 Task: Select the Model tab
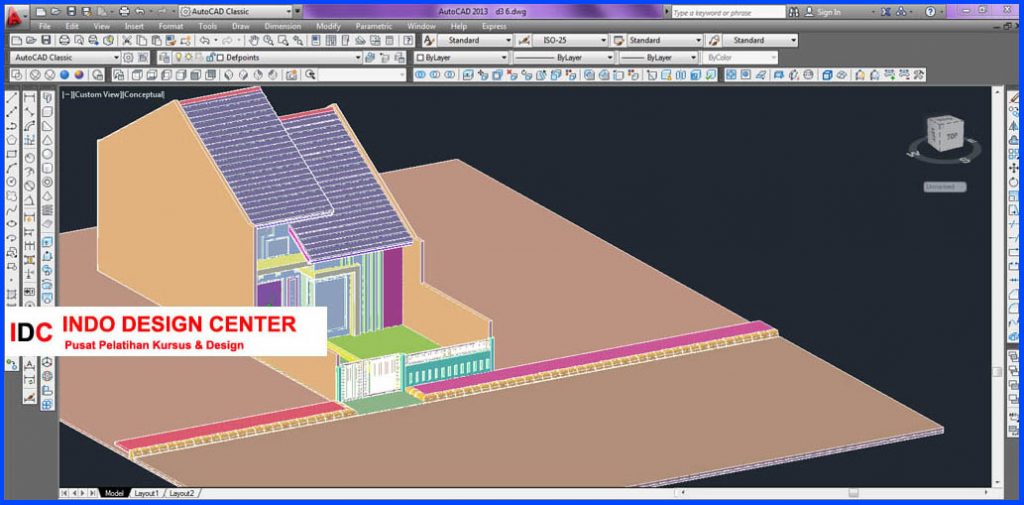pyautogui.click(x=114, y=493)
